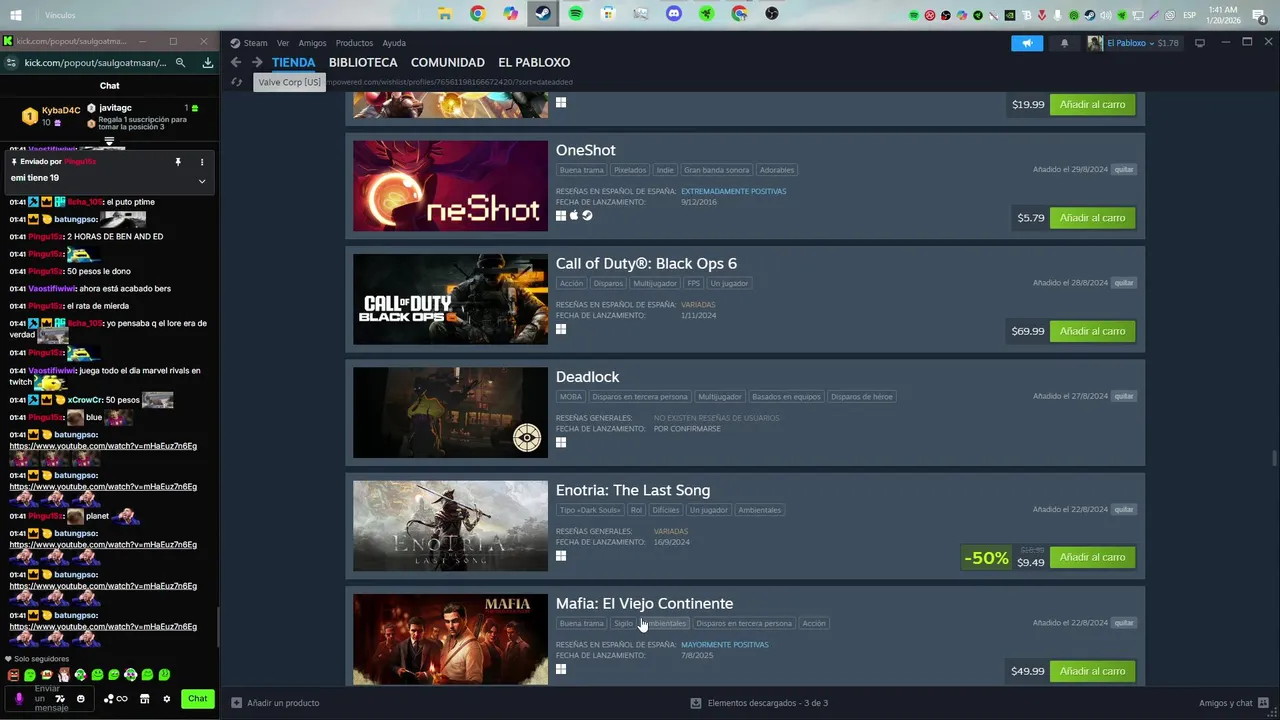Select the Buena trama tag on Mafia
Screen dimensions: 1280x720
581,623
